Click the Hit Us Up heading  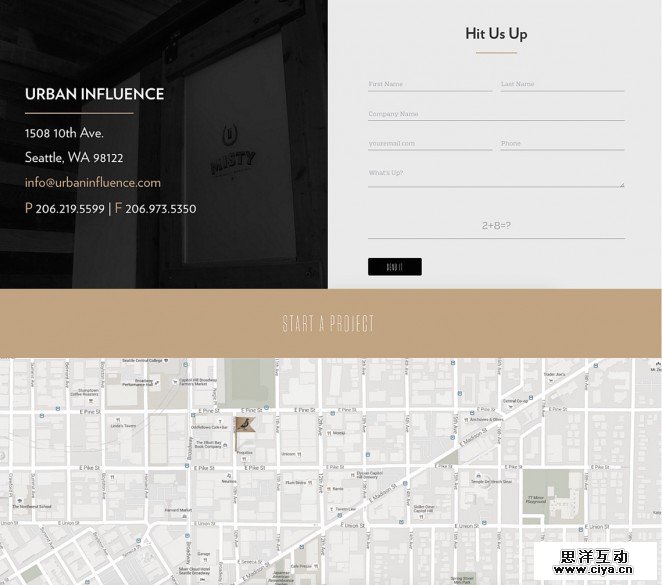tap(496, 34)
